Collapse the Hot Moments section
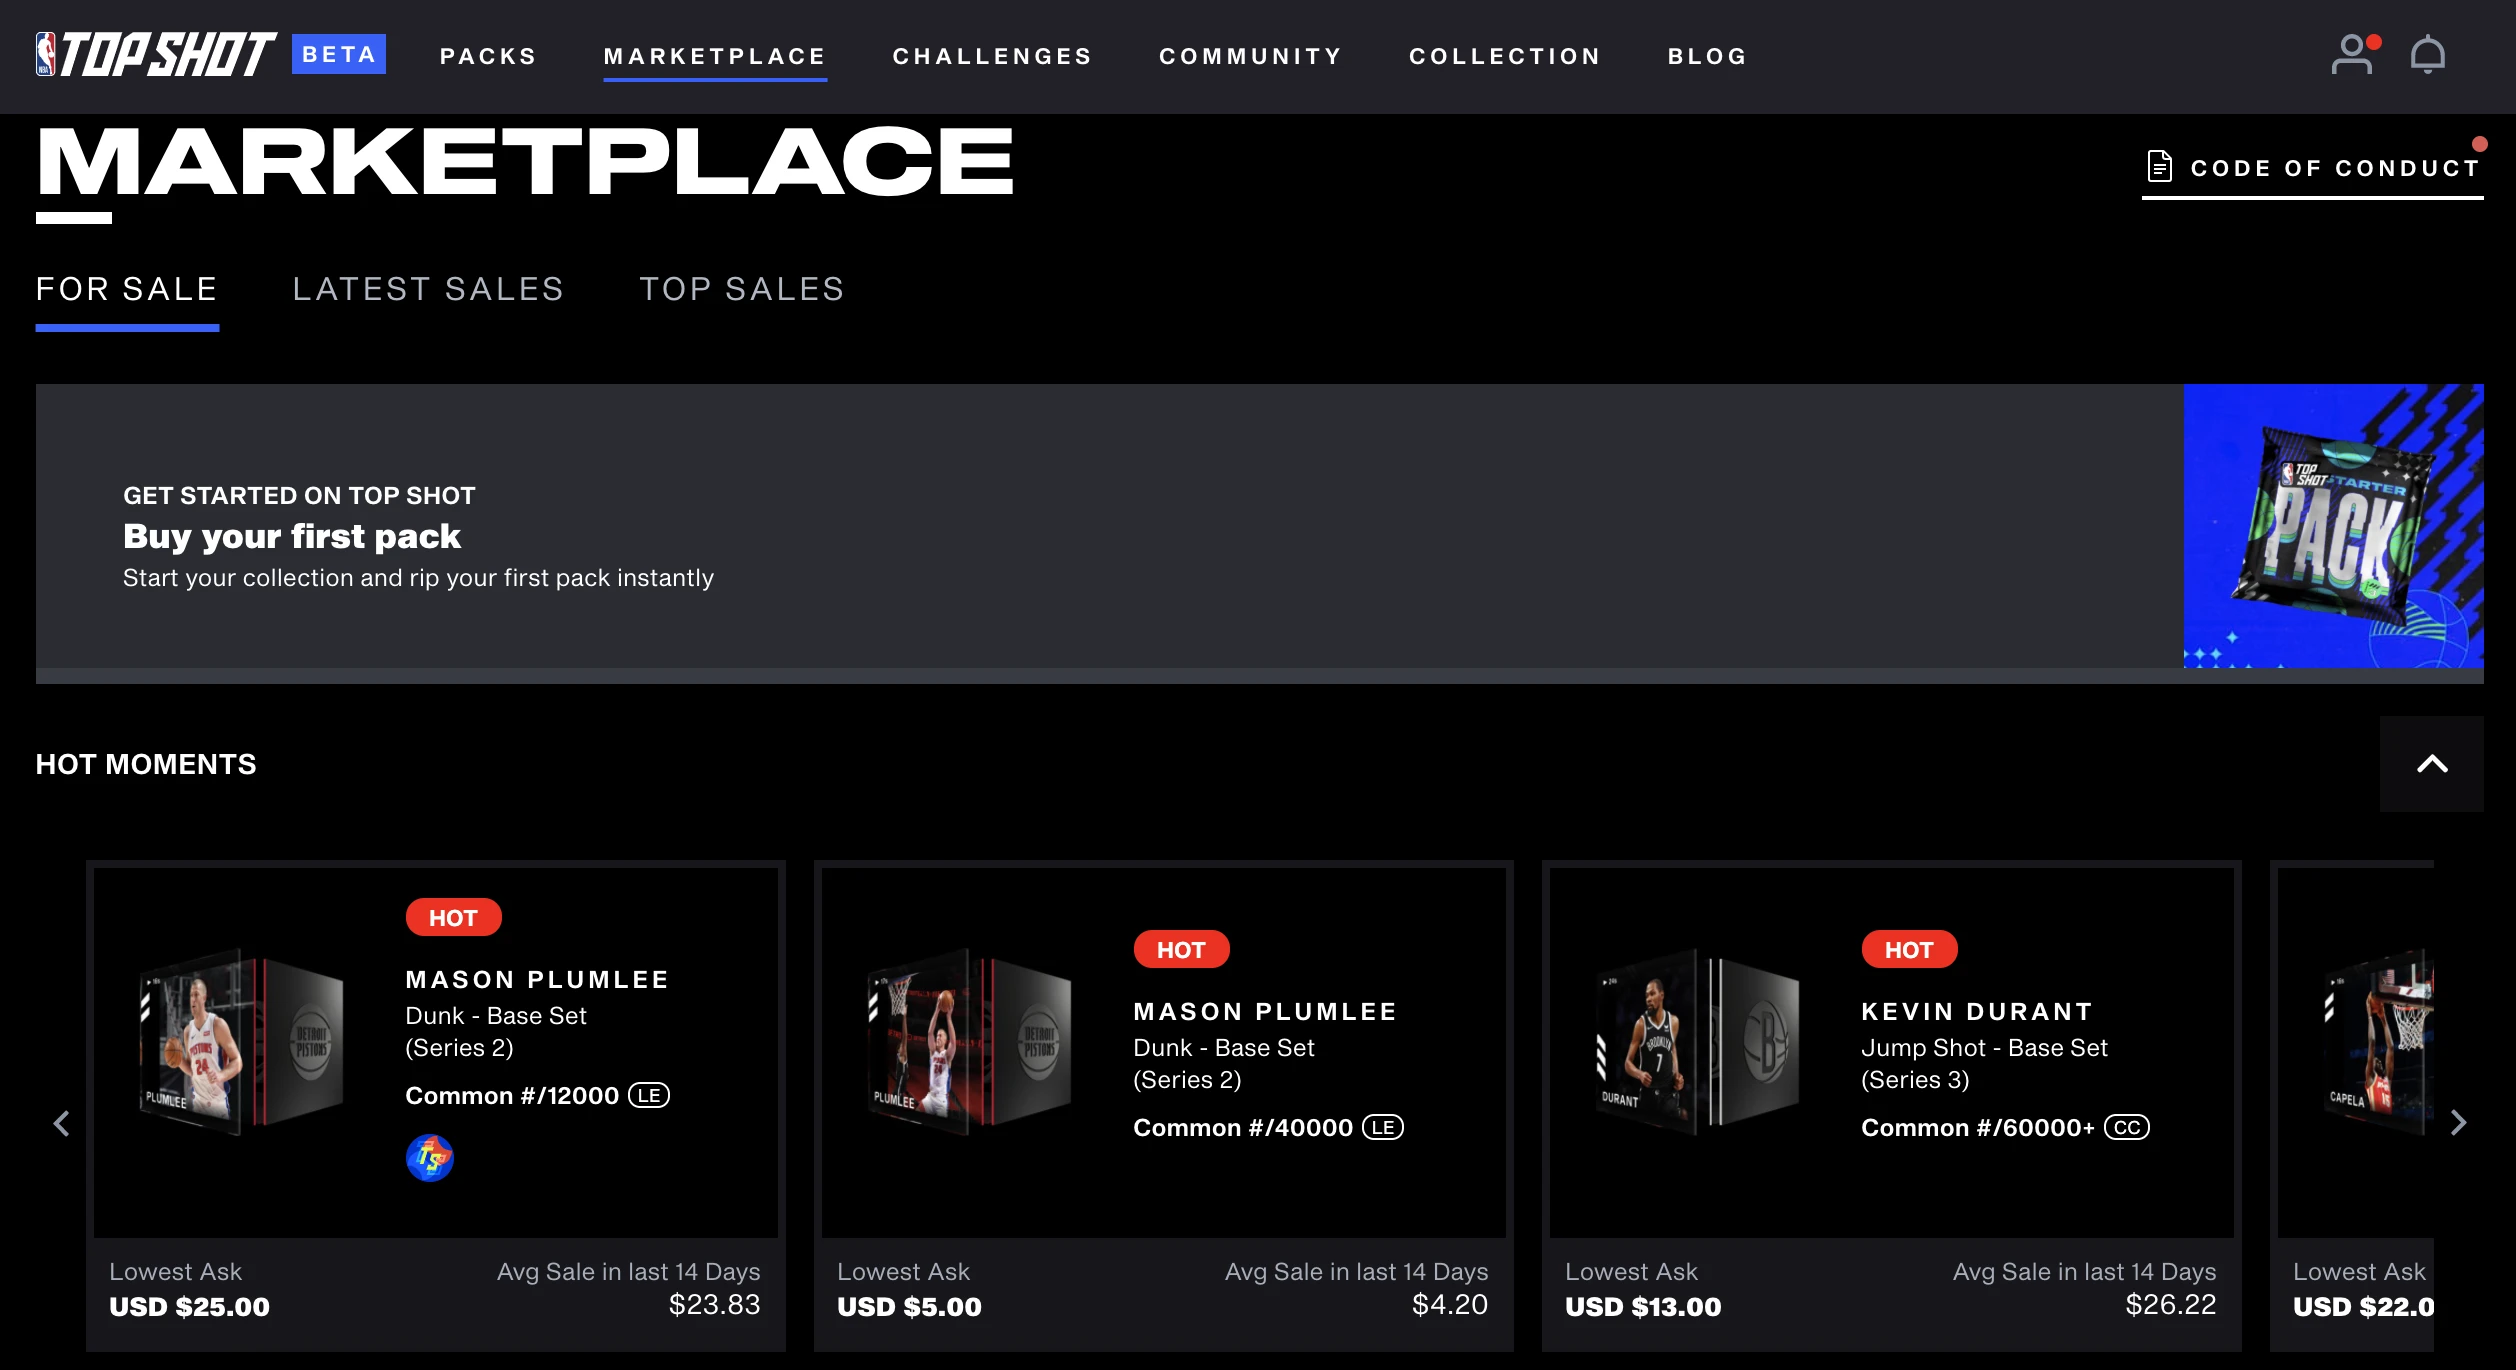Viewport: 2516px width, 1370px height. (x=2432, y=764)
